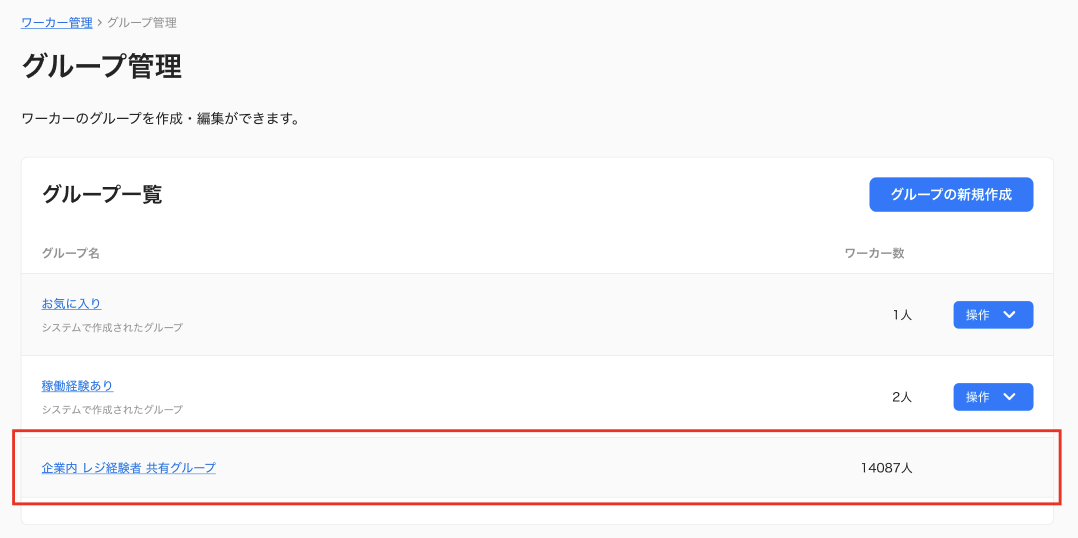The image size is (1078, 538).
Task: Click システムで作成されたグループ note under お気に入り
Action: 112,328
